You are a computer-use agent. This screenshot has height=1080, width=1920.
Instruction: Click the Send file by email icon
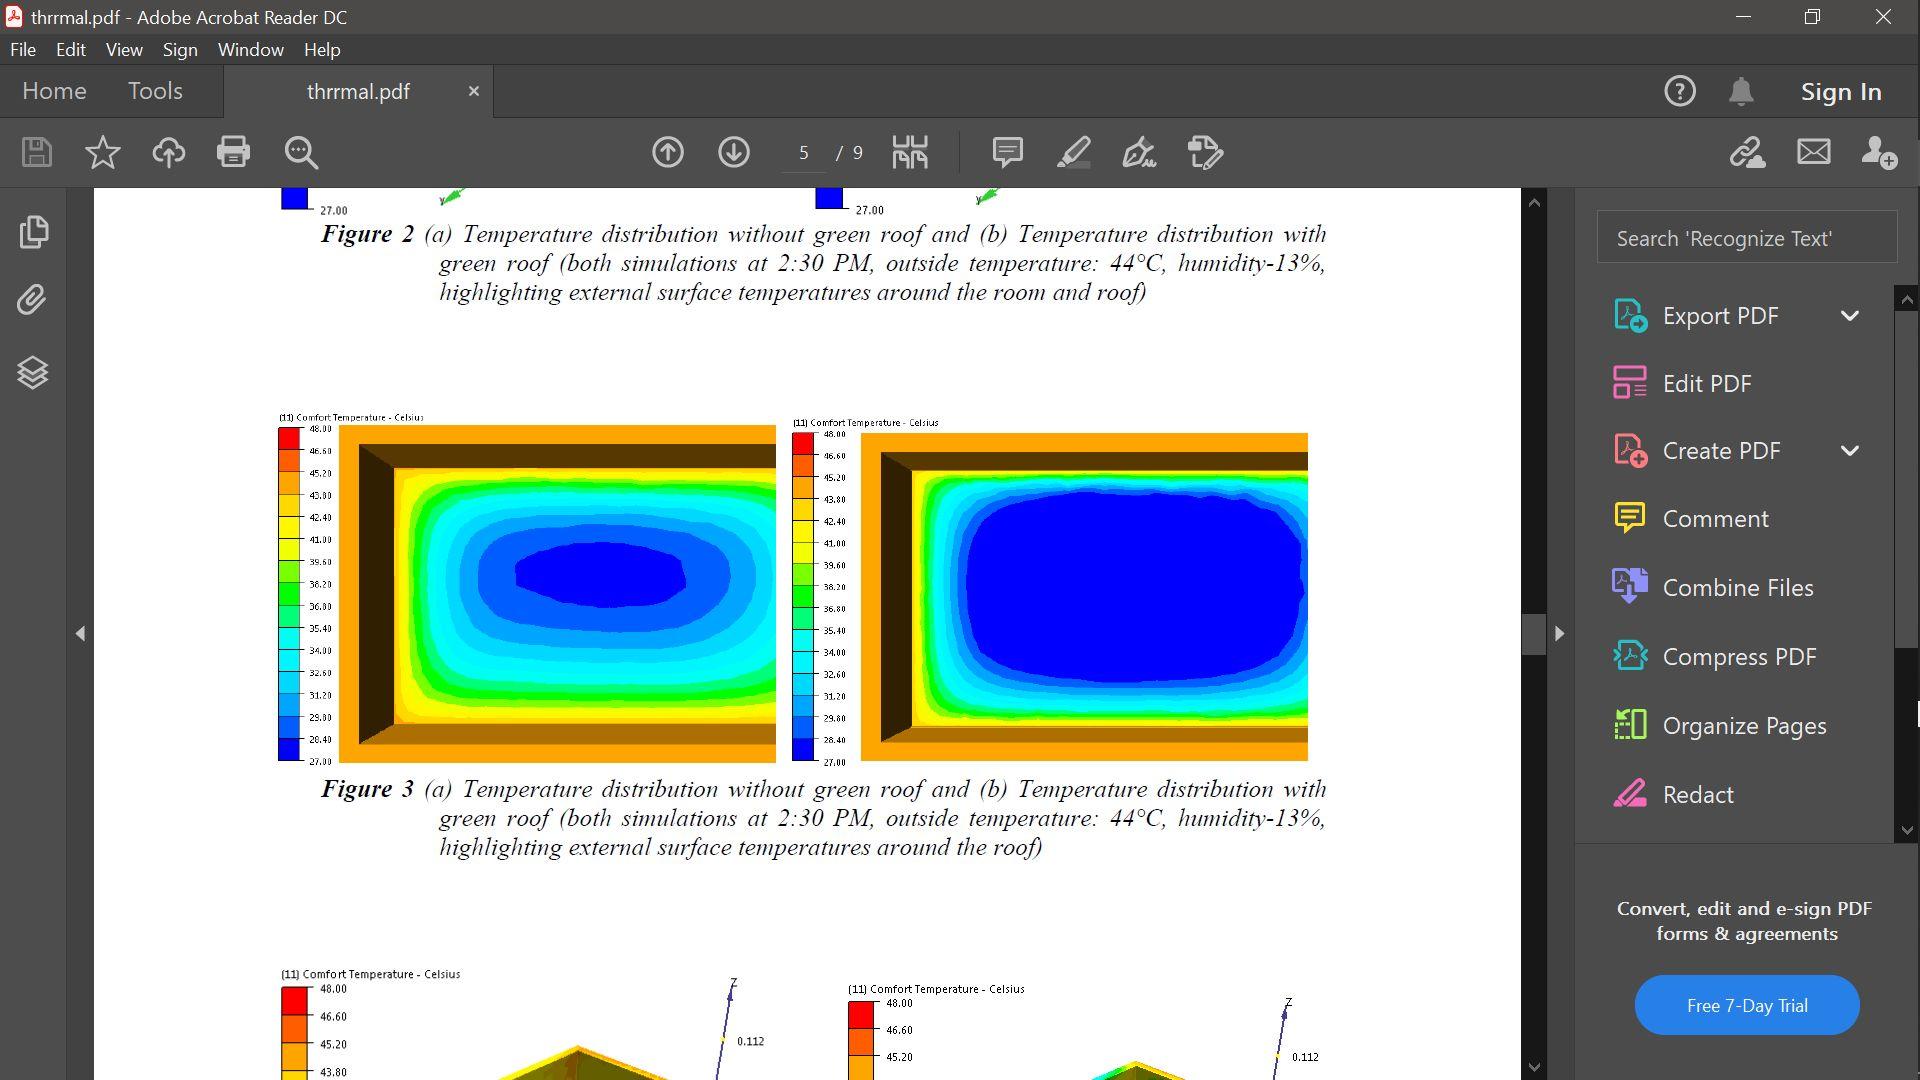tap(1813, 152)
